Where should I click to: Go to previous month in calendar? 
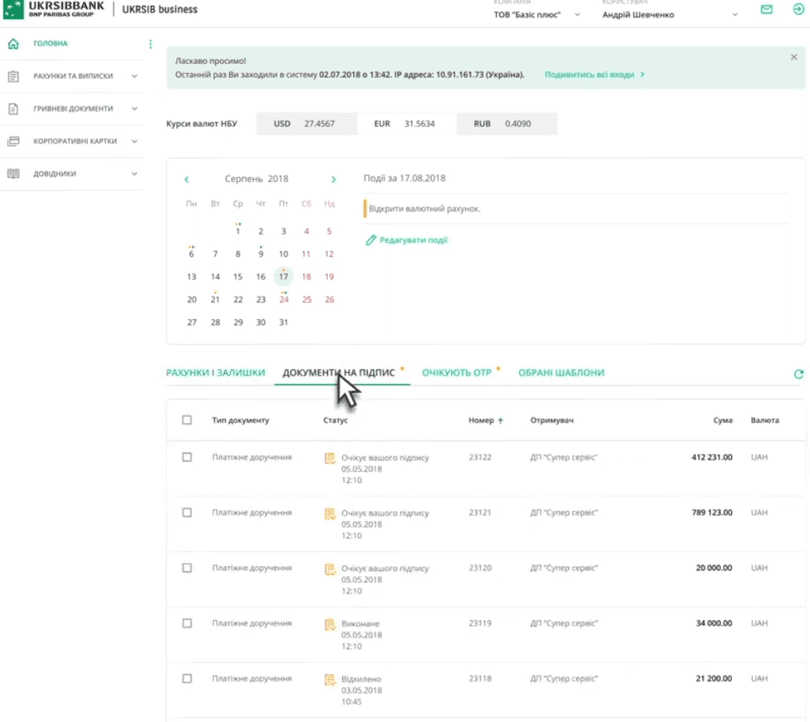tap(186, 180)
